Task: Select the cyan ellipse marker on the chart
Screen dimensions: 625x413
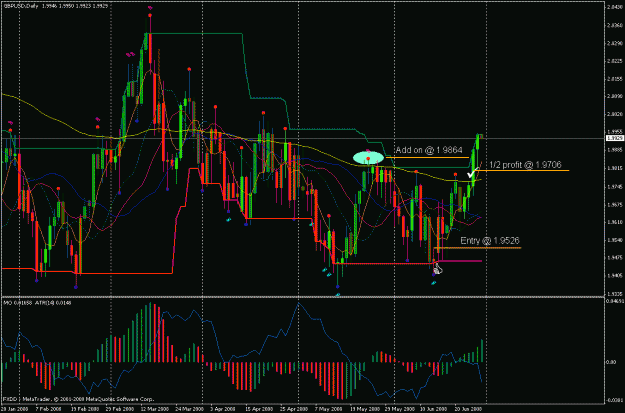Action: 368,157
